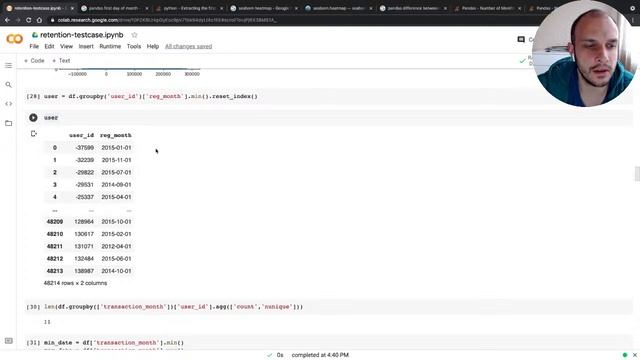Click 'completed at 4:40 PM' status text
Screen dimensions: 640x360
pos(320,355)
